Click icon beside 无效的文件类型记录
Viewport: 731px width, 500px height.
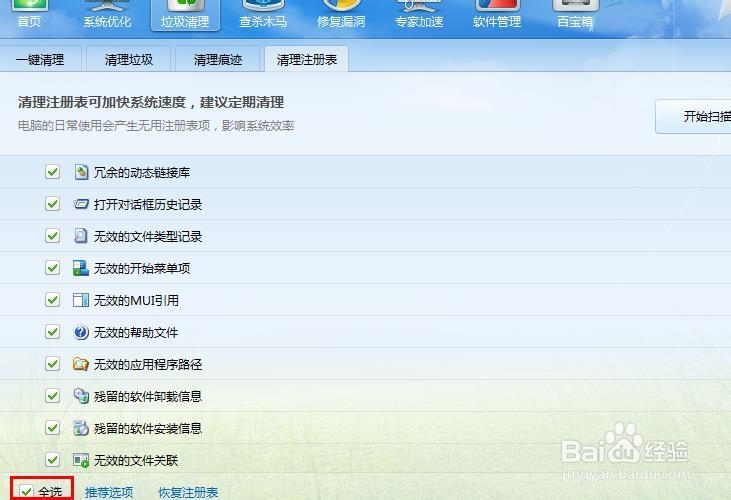(x=81, y=236)
